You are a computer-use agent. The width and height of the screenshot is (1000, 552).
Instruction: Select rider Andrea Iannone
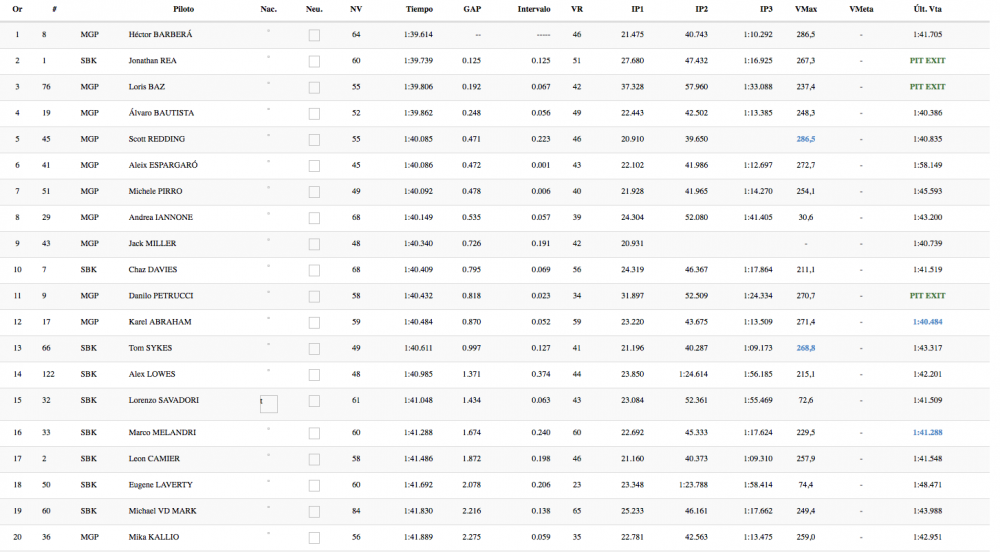coord(160,217)
